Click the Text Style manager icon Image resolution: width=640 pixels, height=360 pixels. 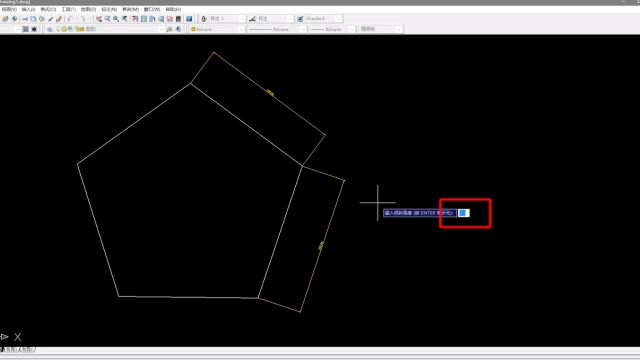pyautogui.click(x=204, y=19)
